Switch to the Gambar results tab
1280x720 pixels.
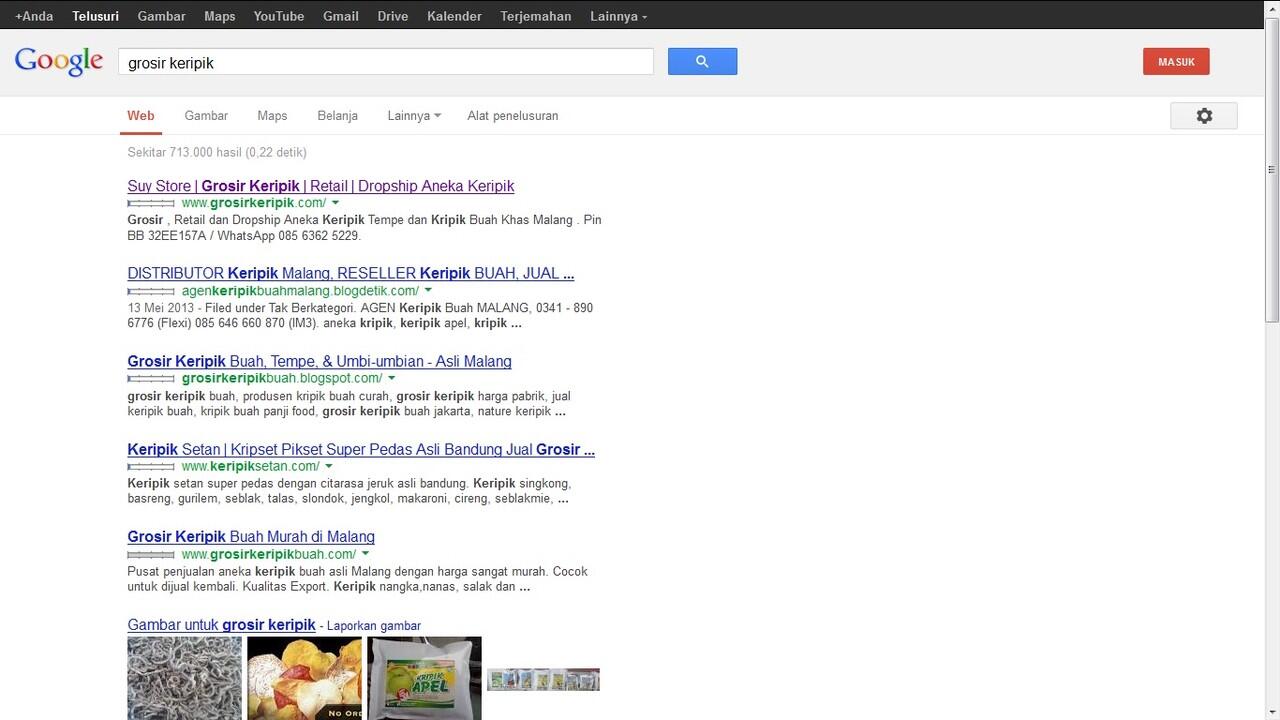(206, 116)
